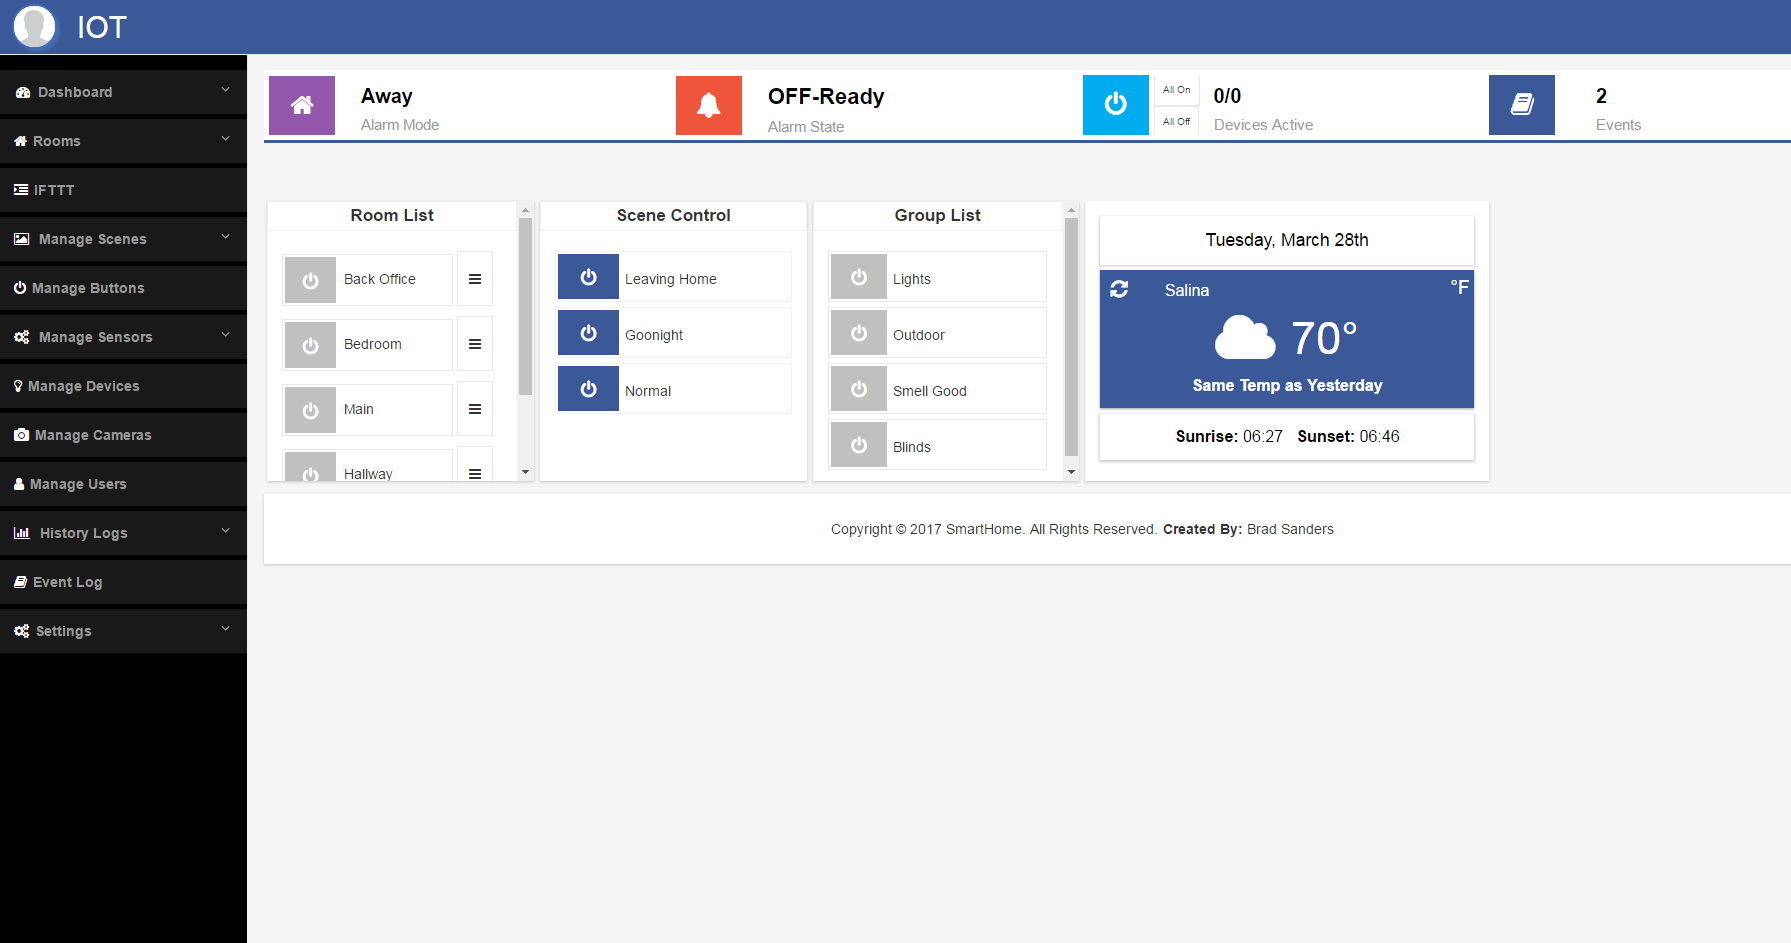1791x943 pixels.
Task: Toggle the Lights group power button
Action: tap(858, 277)
